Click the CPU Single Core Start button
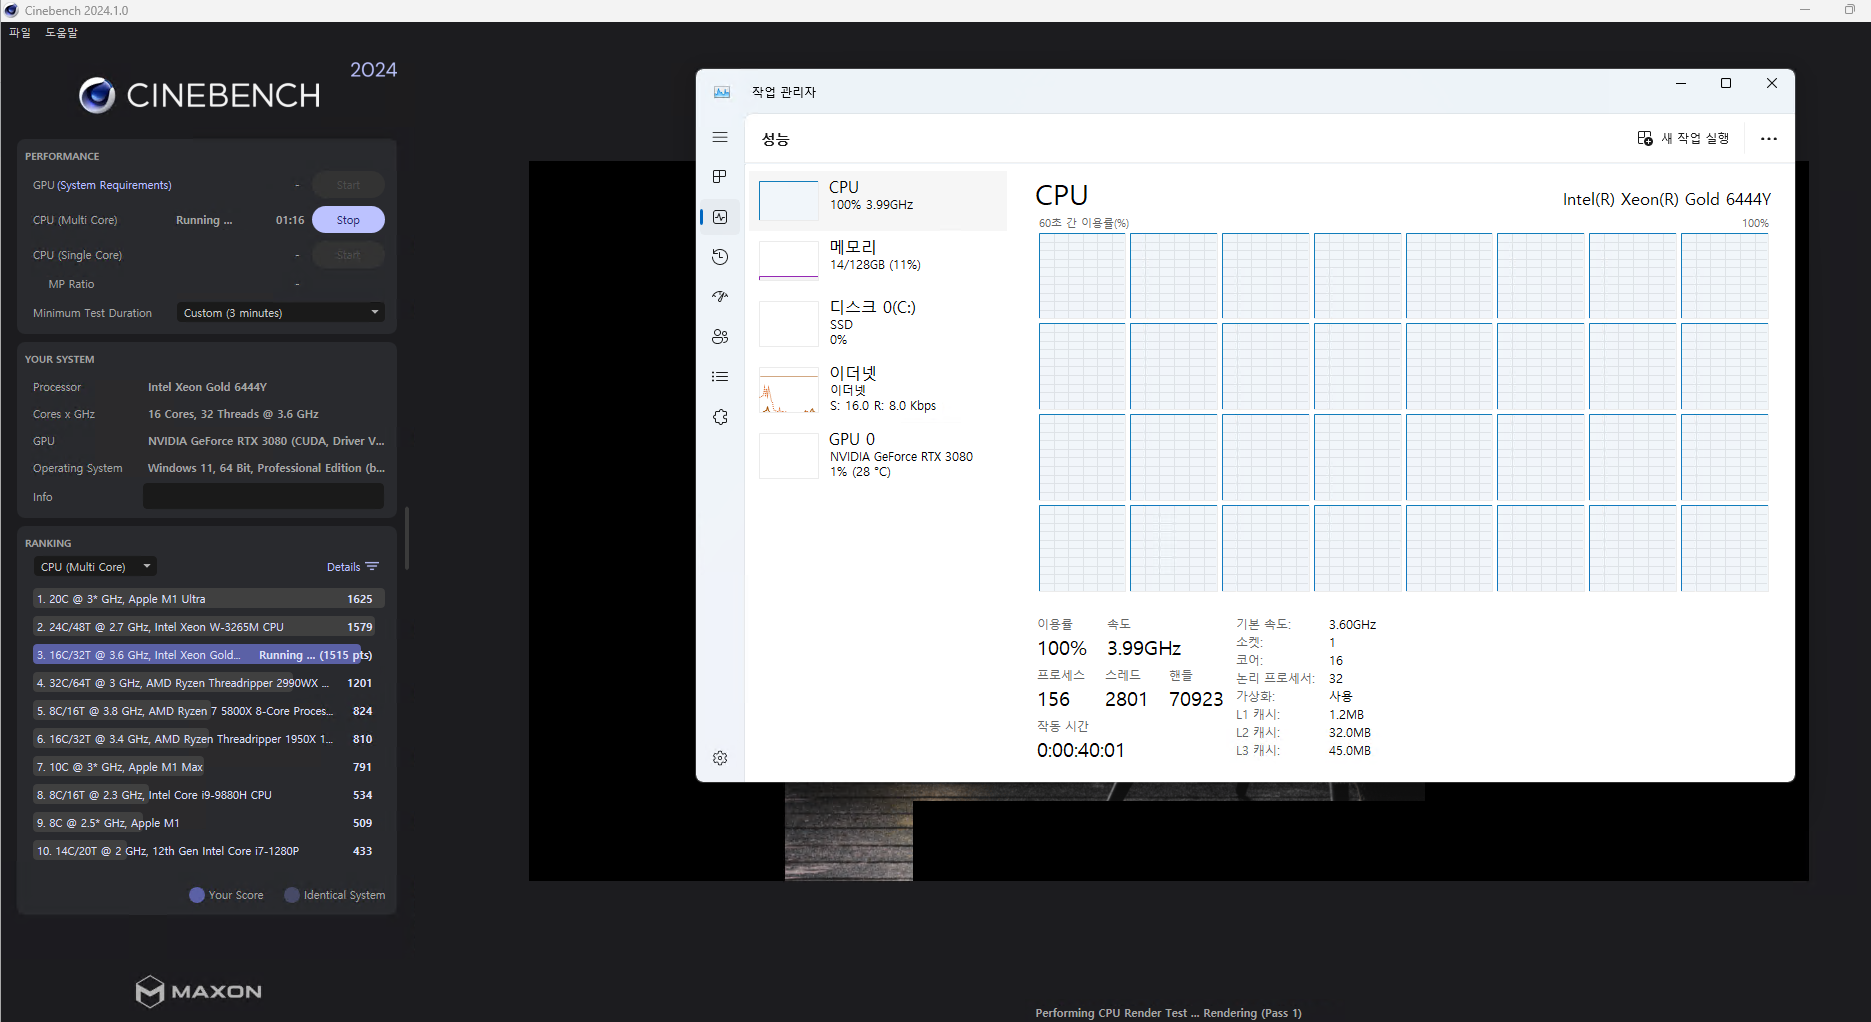Screen dimensions: 1871x1022 [348, 255]
